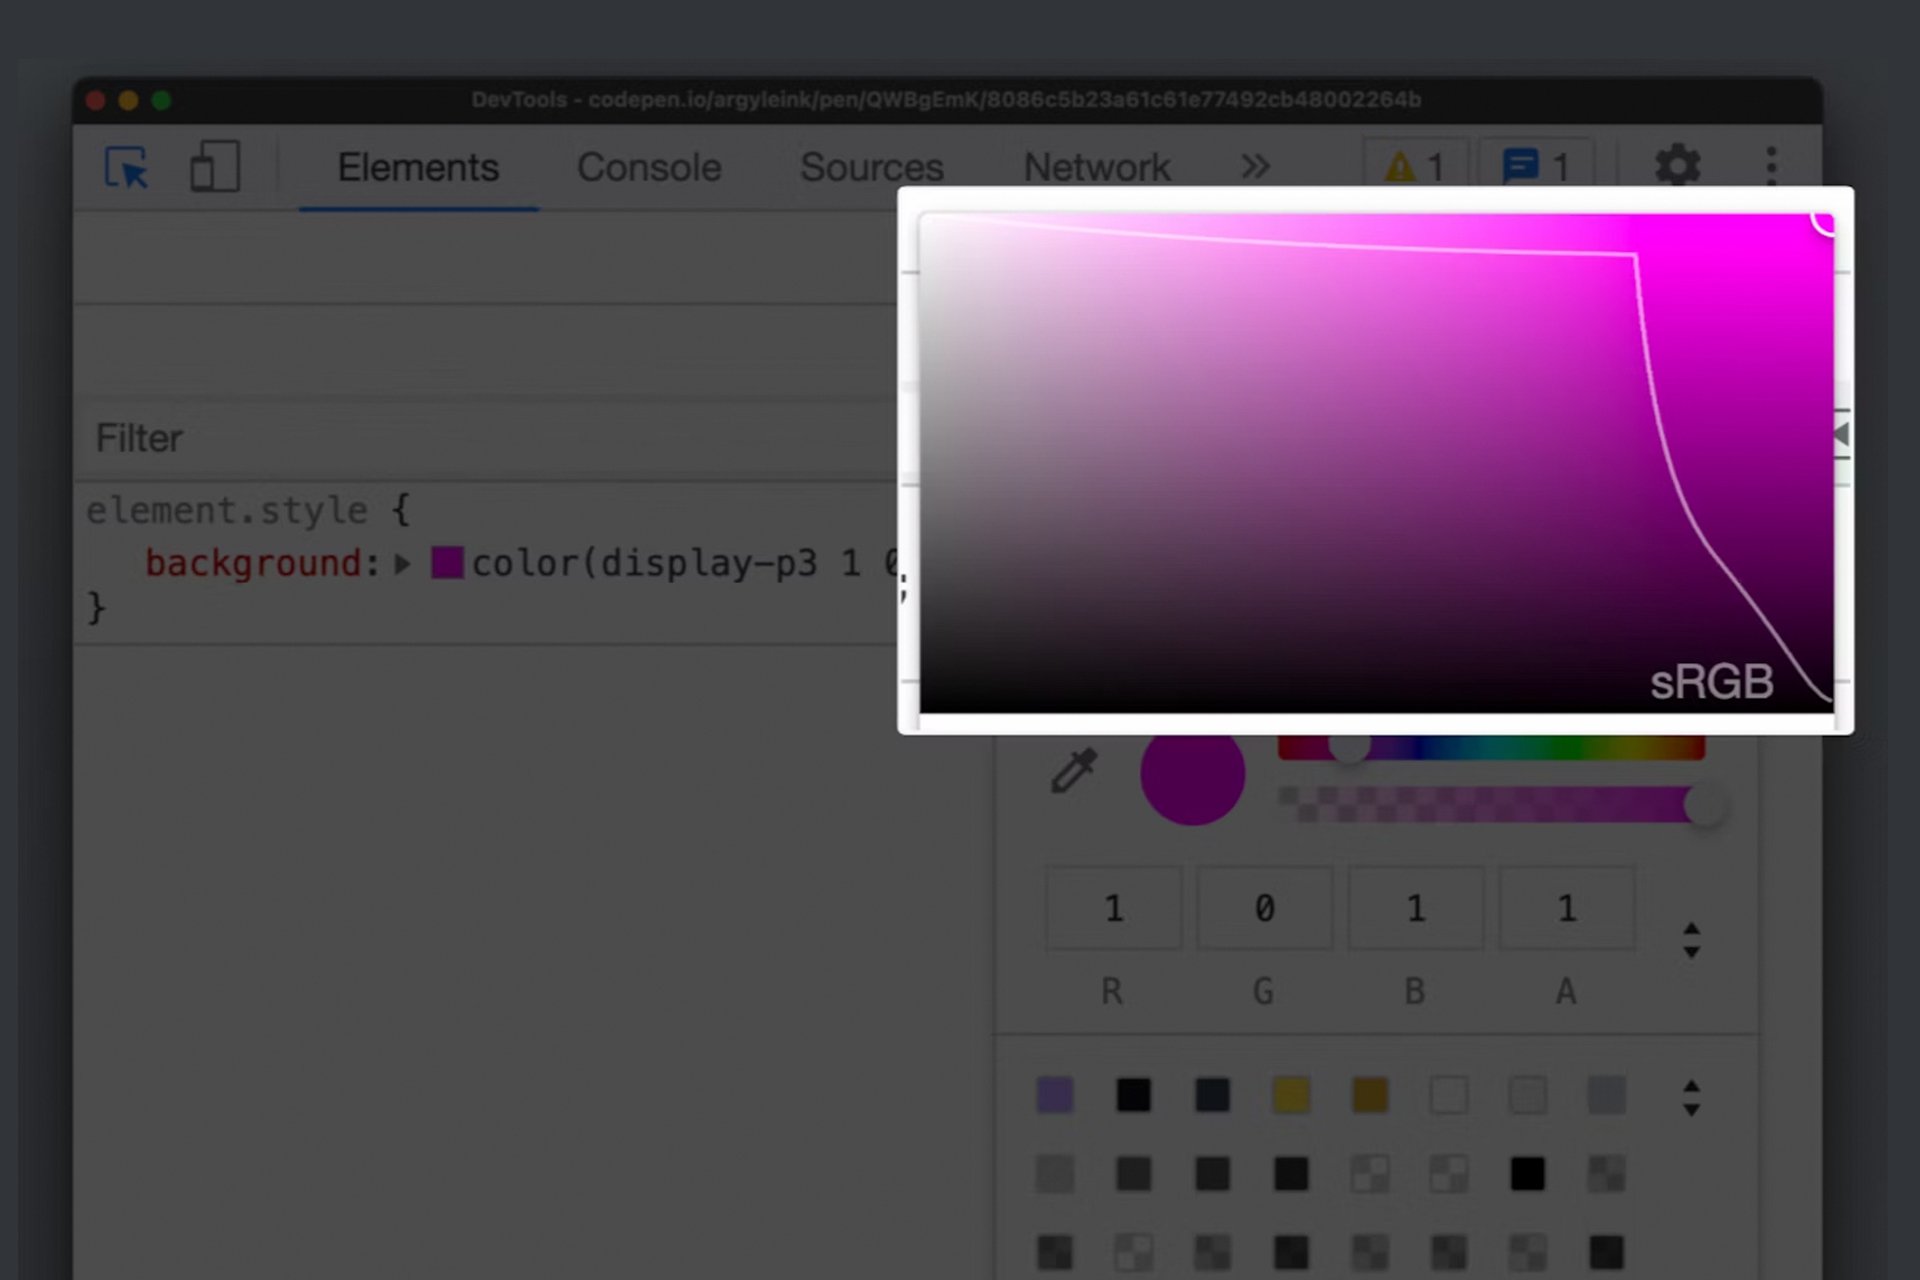Pick the golden orange palette swatch
The width and height of the screenshot is (1920, 1280).
coord(1370,1095)
